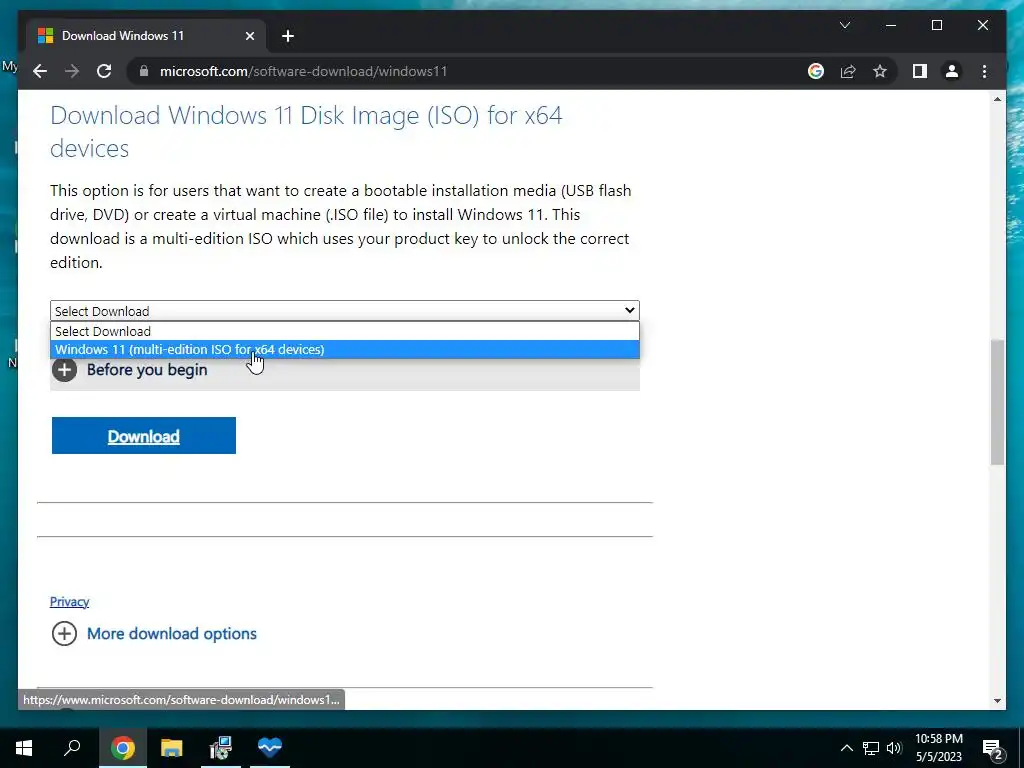Viewport: 1024px width, 768px height.
Task: Bookmark this page with the star icon
Action: pyautogui.click(x=880, y=71)
